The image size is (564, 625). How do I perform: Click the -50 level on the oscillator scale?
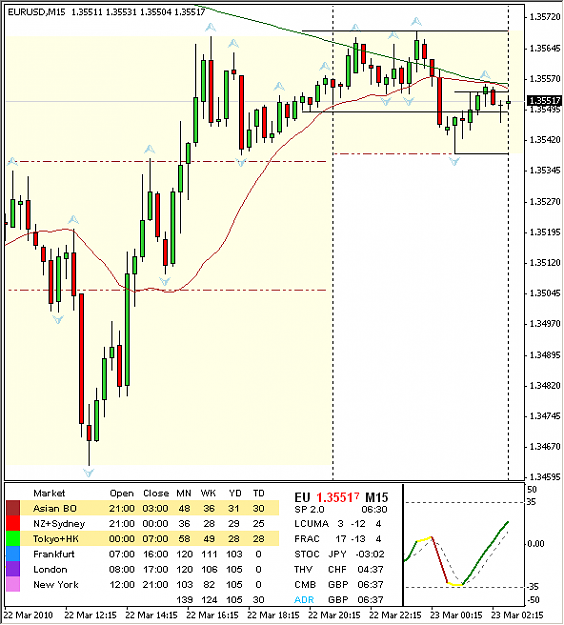pyautogui.click(x=533, y=600)
